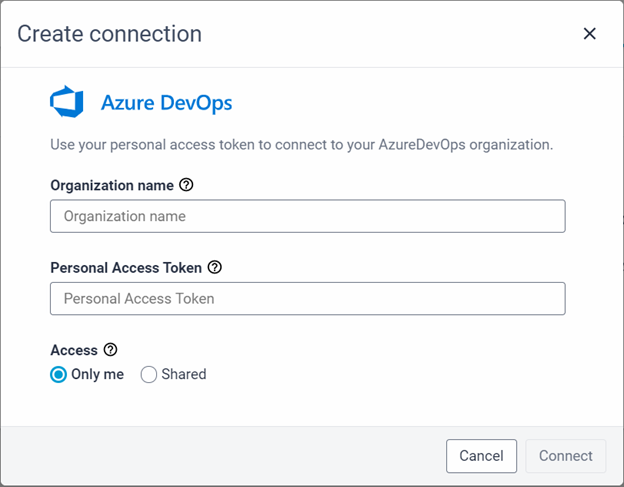The height and width of the screenshot is (487, 624).
Task: Click the personal access token description text
Action: click(x=302, y=145)
